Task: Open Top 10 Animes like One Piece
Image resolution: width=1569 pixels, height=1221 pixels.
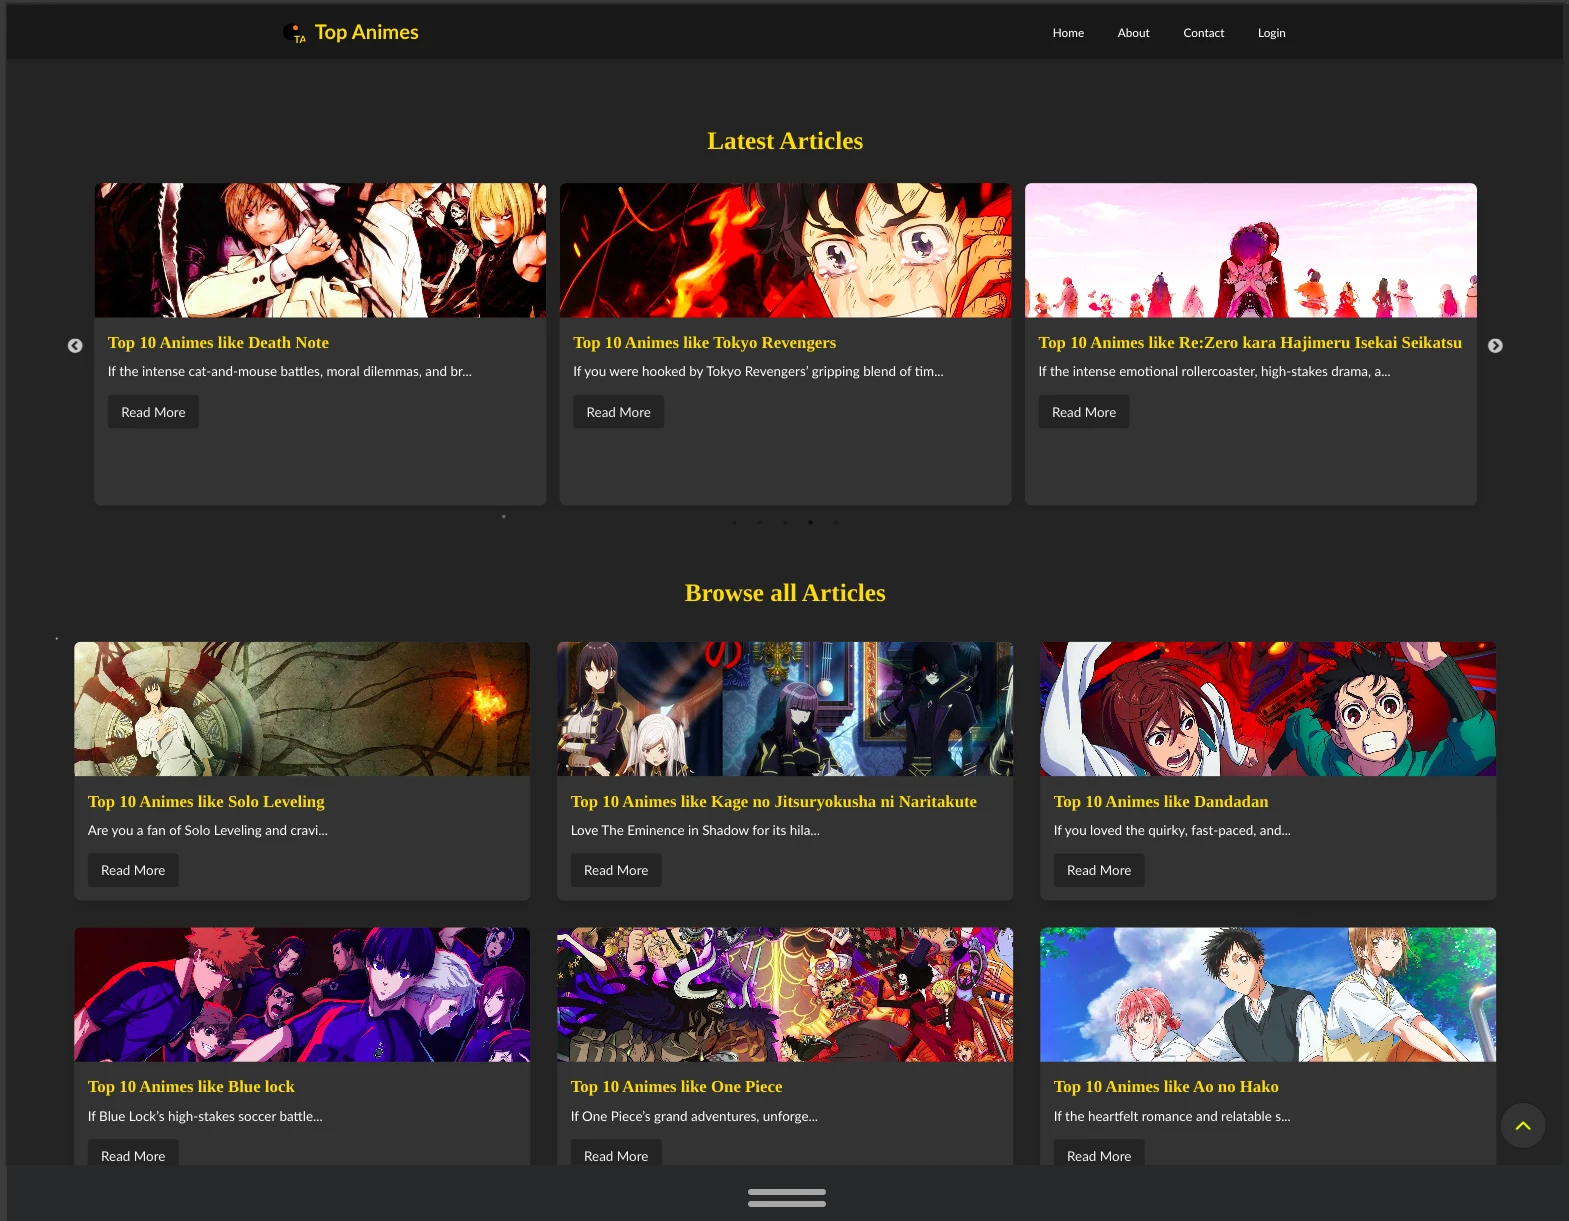Action: (x=676, y=1087)
